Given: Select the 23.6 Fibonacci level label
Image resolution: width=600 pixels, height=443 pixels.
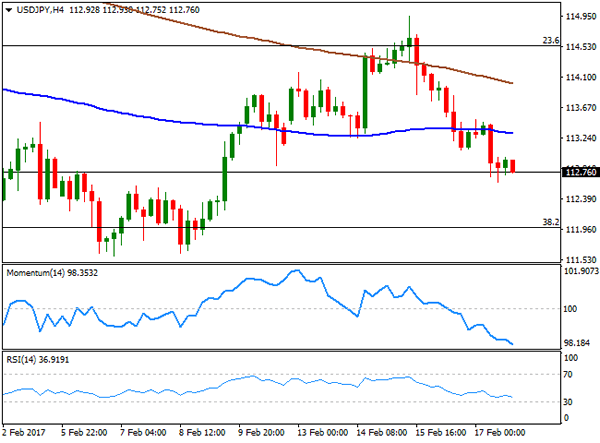Looking at the screenshot, I should 551,40.
